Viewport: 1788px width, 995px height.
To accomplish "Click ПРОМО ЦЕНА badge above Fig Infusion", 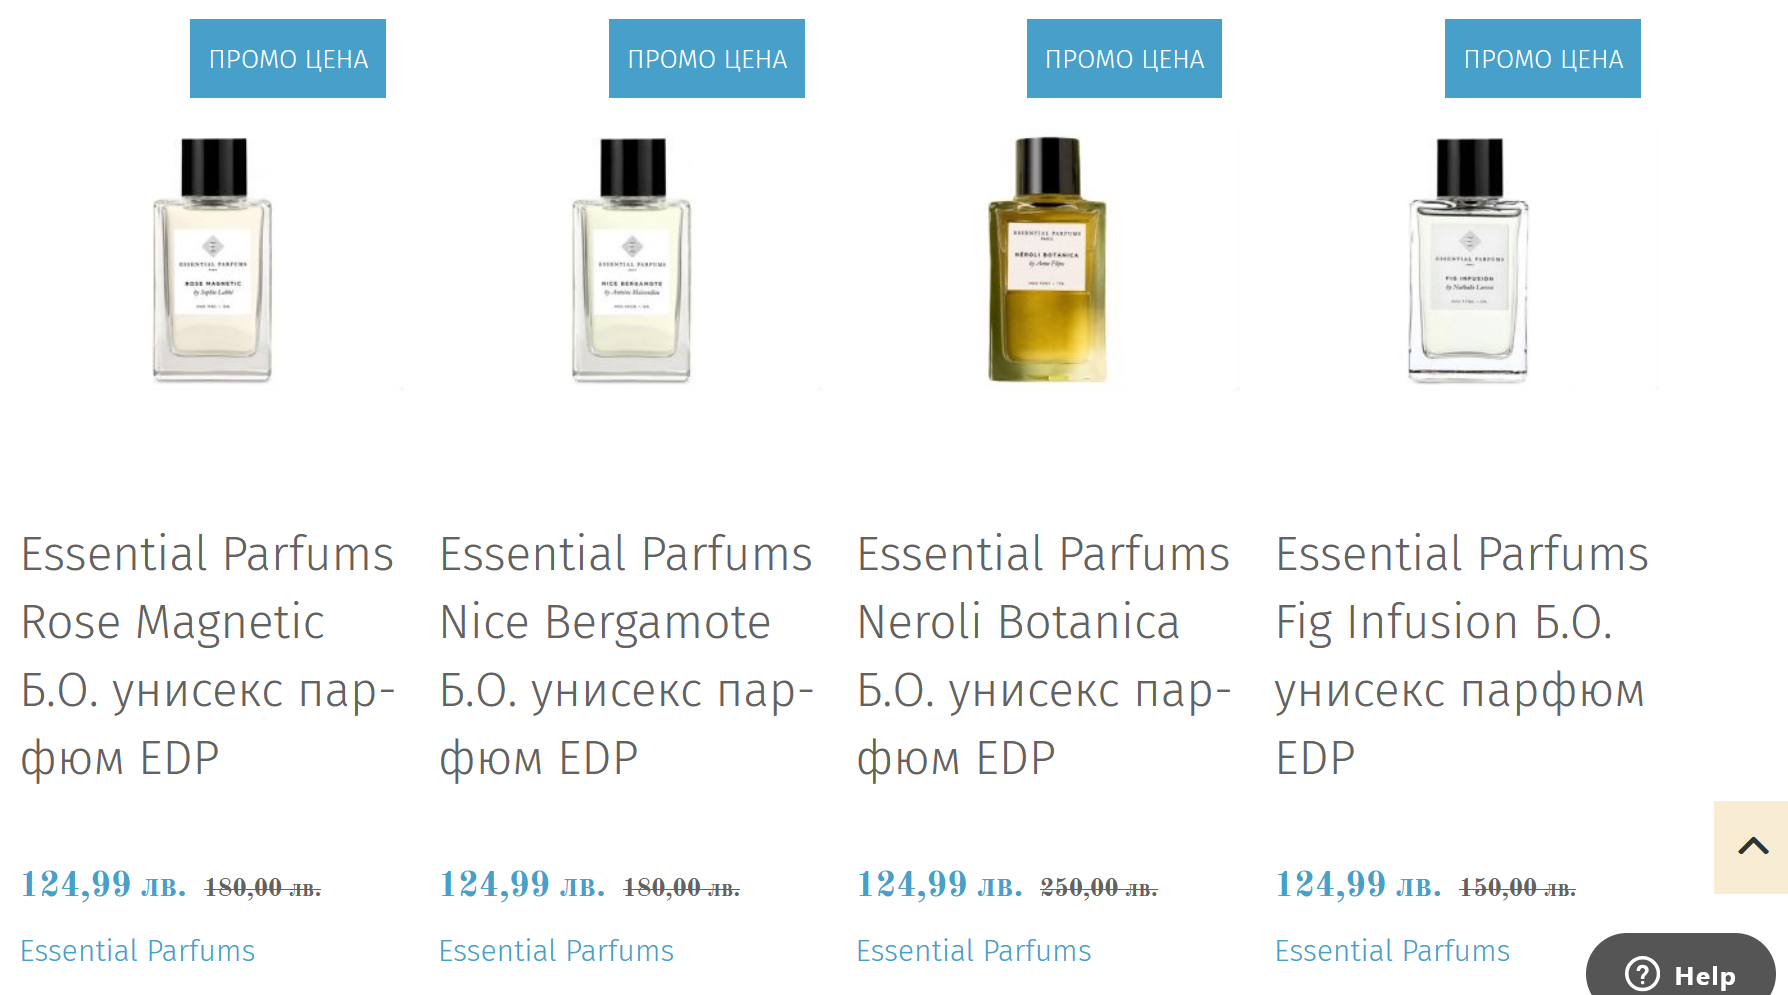I will [x=1543, y=59].
